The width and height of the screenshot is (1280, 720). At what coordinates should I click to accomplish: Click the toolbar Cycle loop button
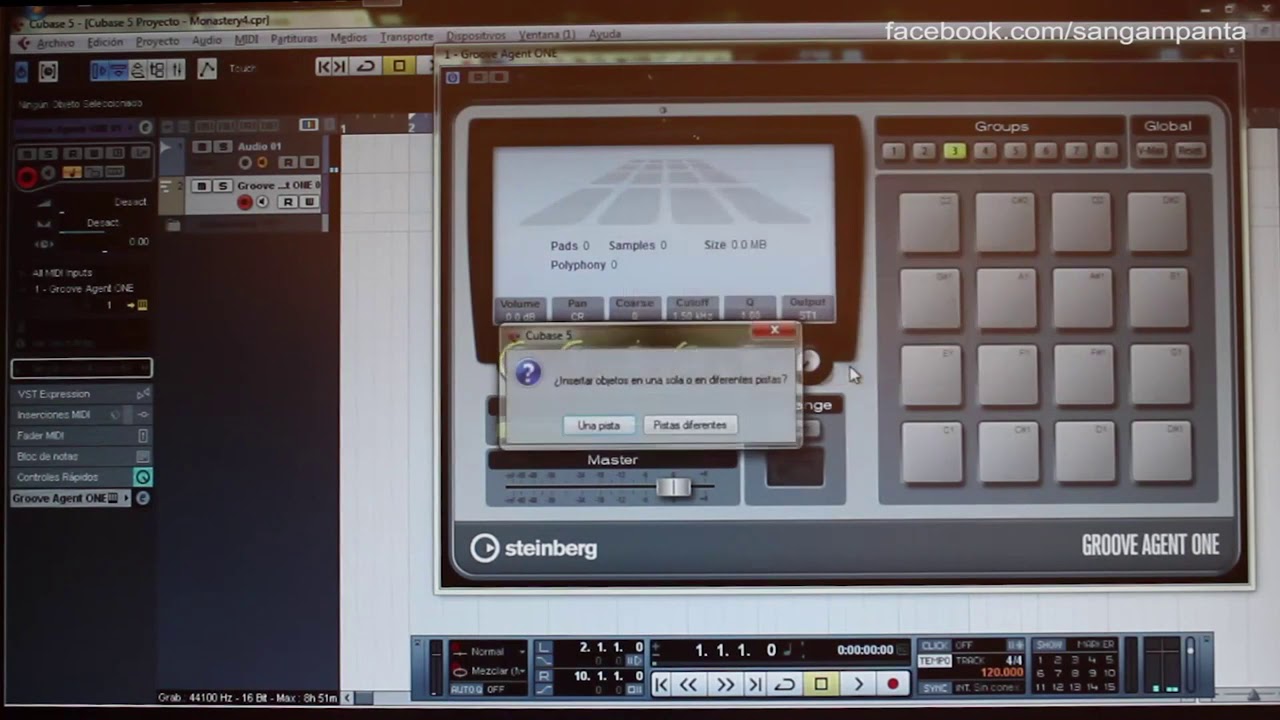click(366, 66)
